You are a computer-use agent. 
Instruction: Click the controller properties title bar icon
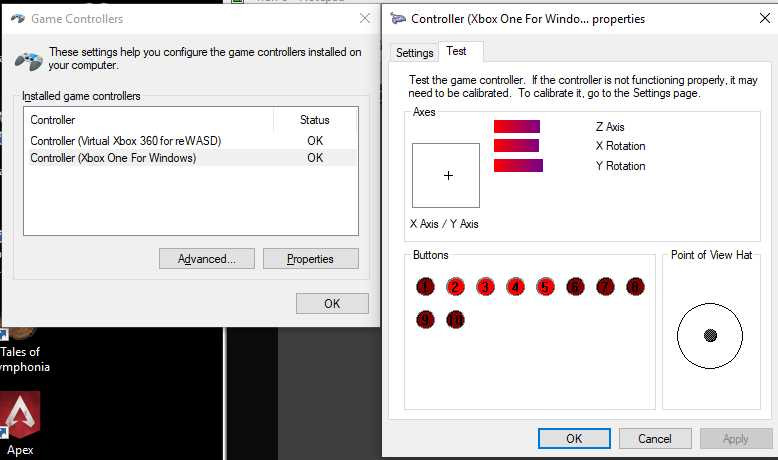[x=398, y=19]
